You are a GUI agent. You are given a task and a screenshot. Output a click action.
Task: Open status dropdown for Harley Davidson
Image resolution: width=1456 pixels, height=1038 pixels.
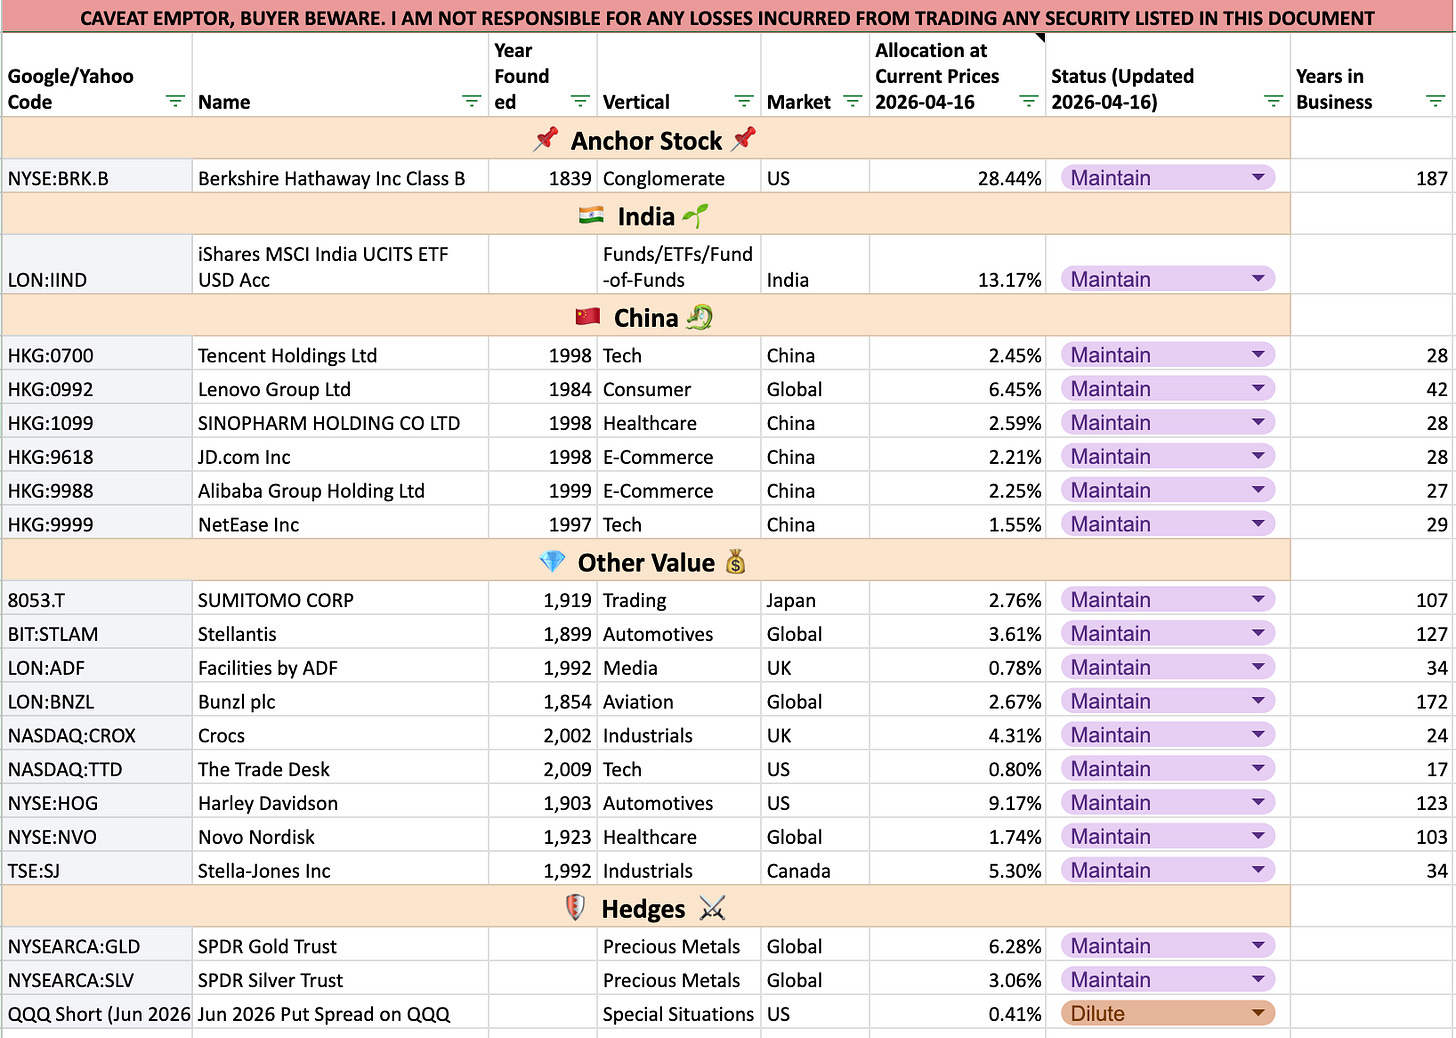click(1168, 803)
